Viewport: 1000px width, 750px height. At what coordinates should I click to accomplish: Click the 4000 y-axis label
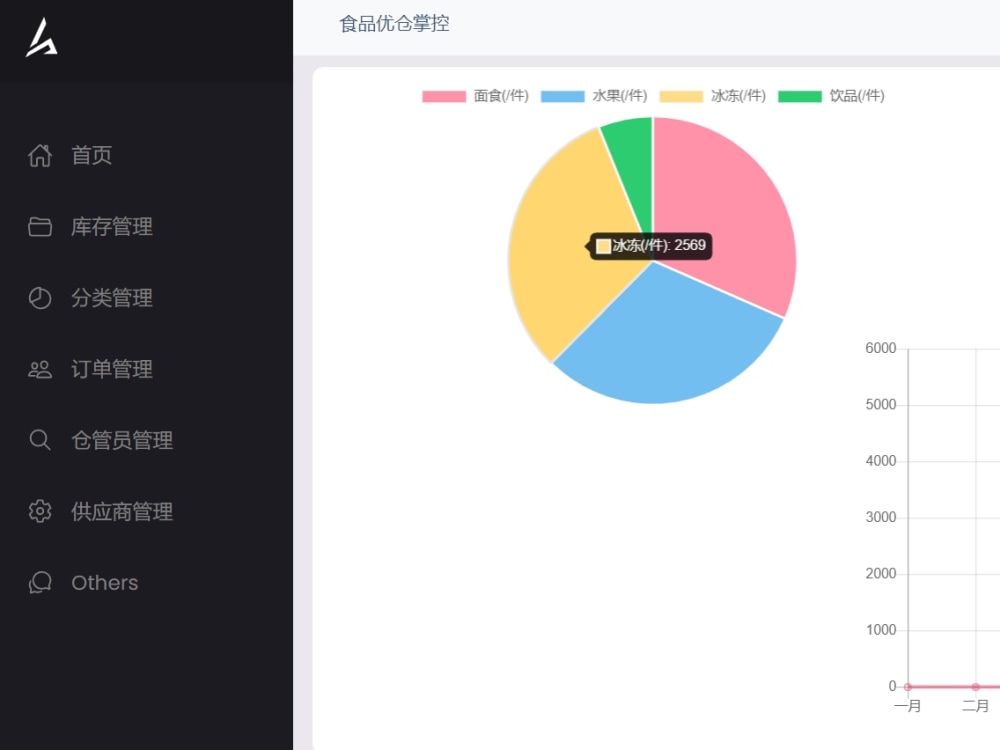click(x=881, y=460)
